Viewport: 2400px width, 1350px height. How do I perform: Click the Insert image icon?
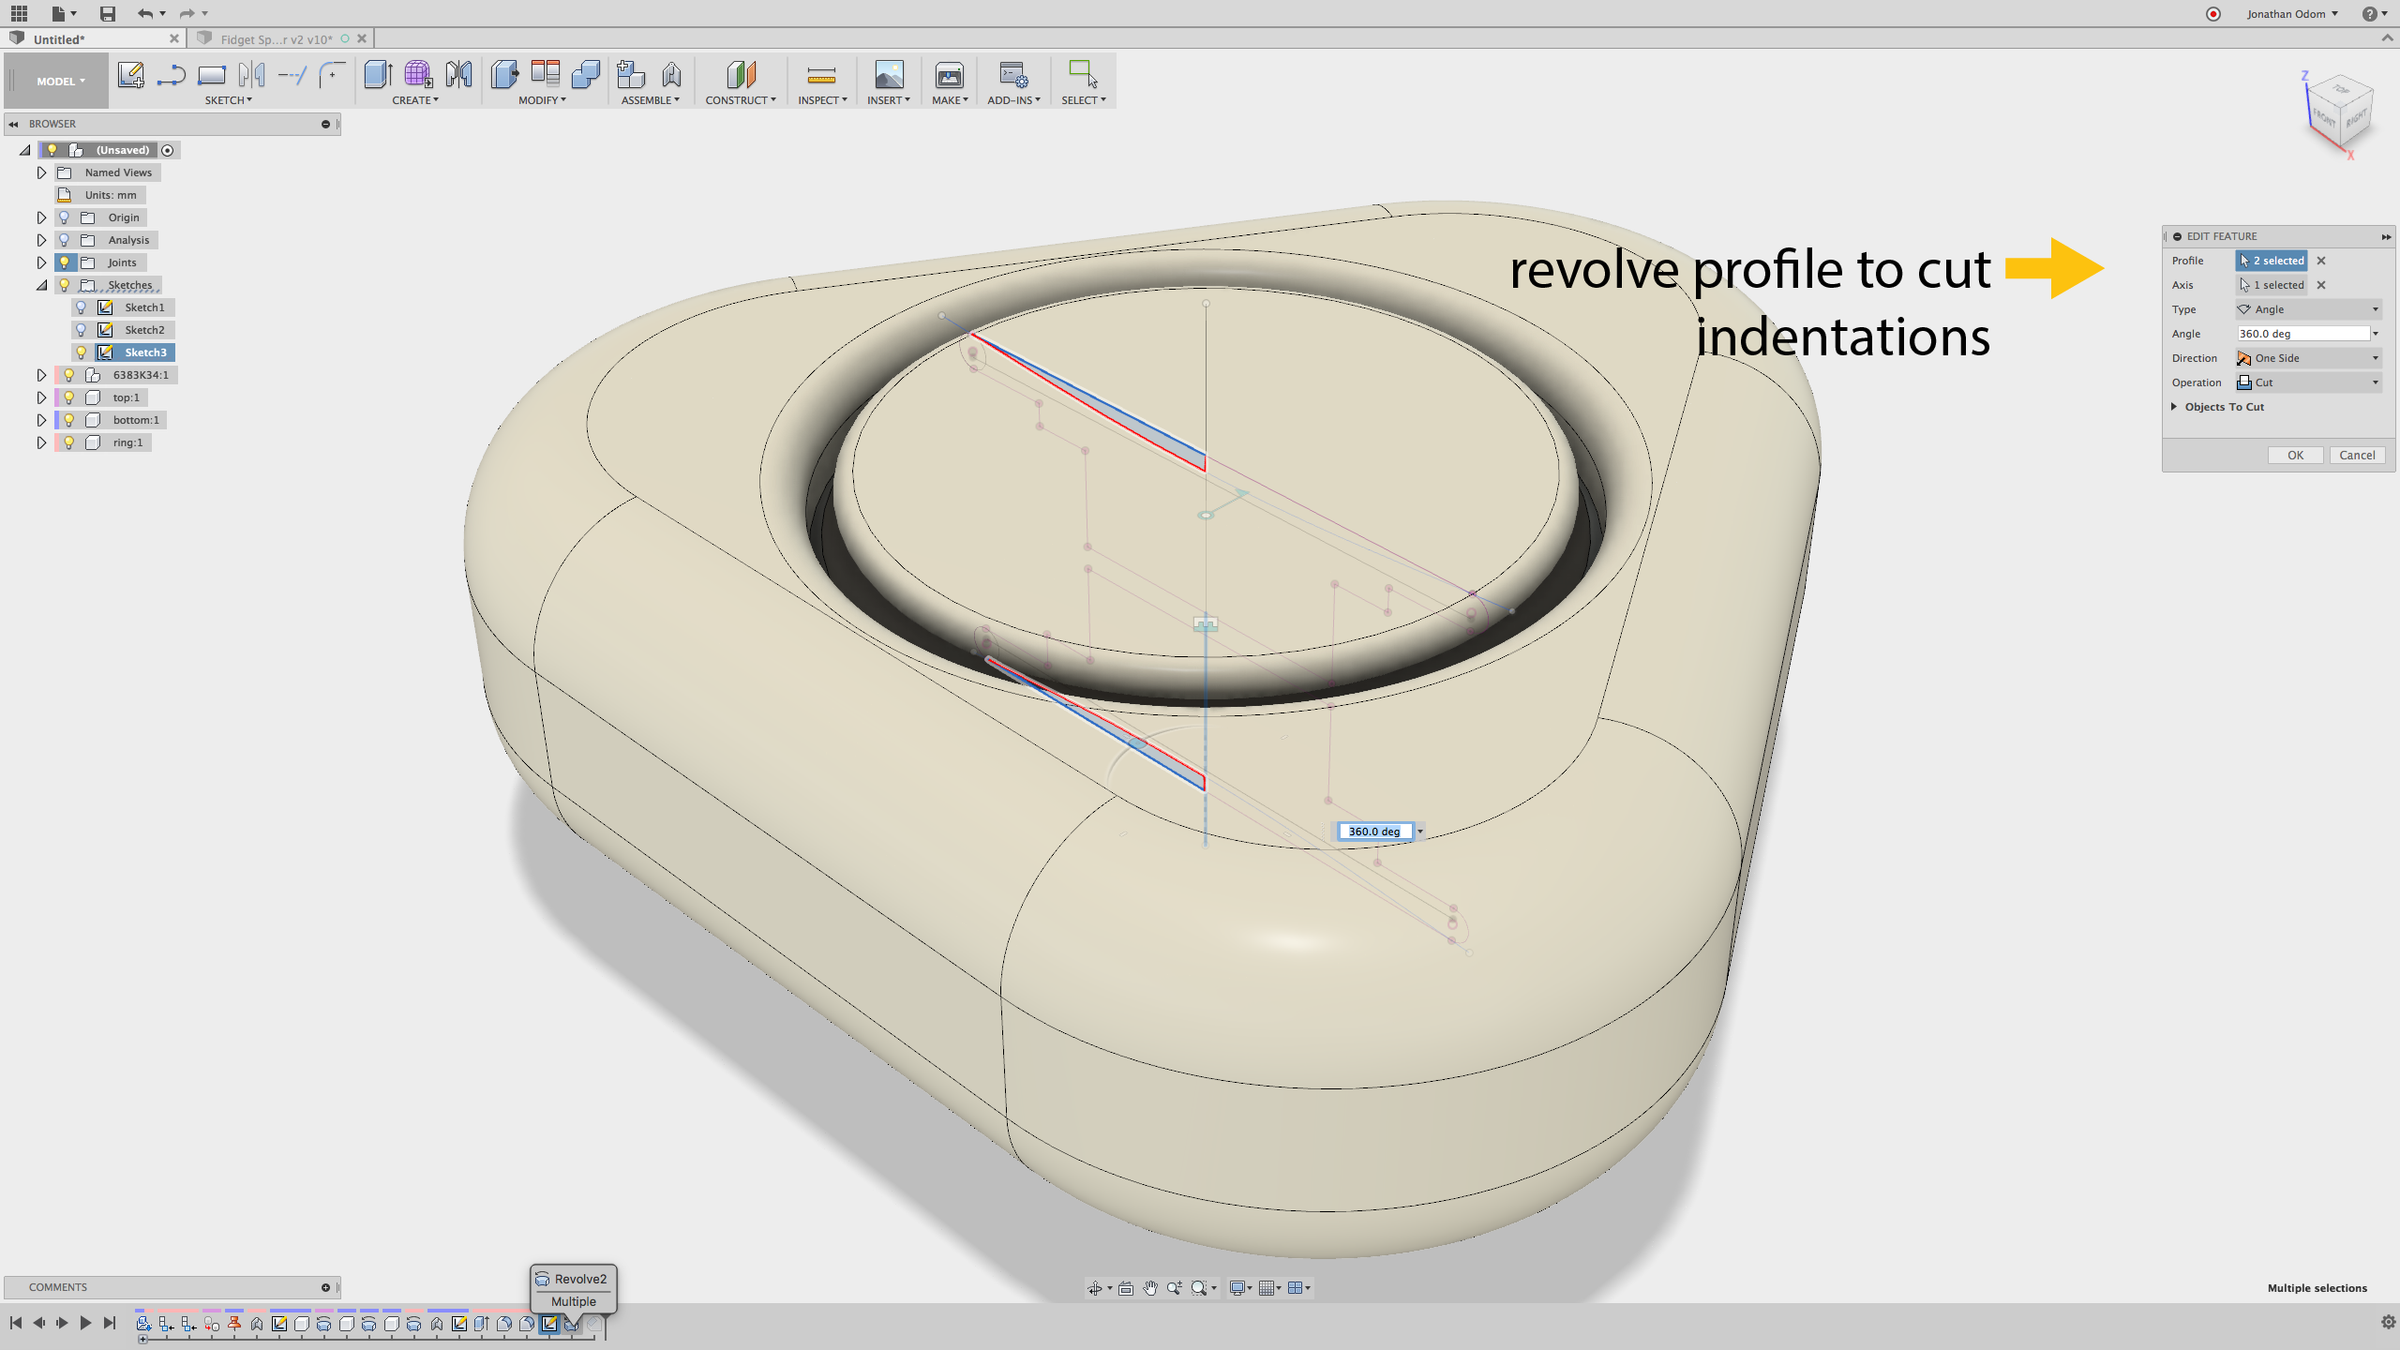tap(888, 75)
